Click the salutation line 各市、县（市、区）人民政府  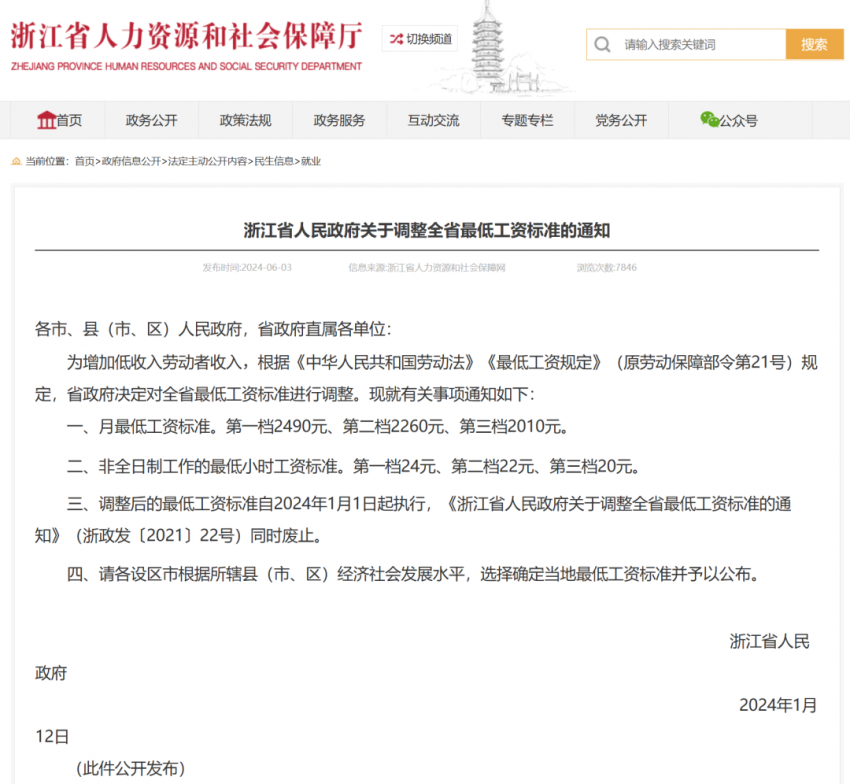tap(213, 329)
